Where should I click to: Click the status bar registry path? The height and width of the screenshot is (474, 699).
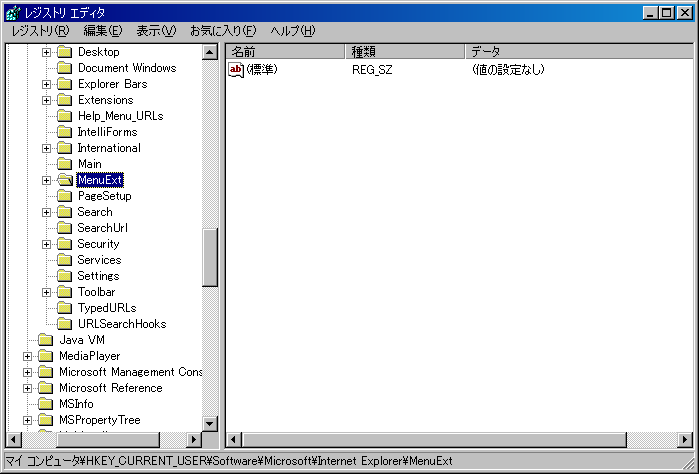click(x=229, y=461)
